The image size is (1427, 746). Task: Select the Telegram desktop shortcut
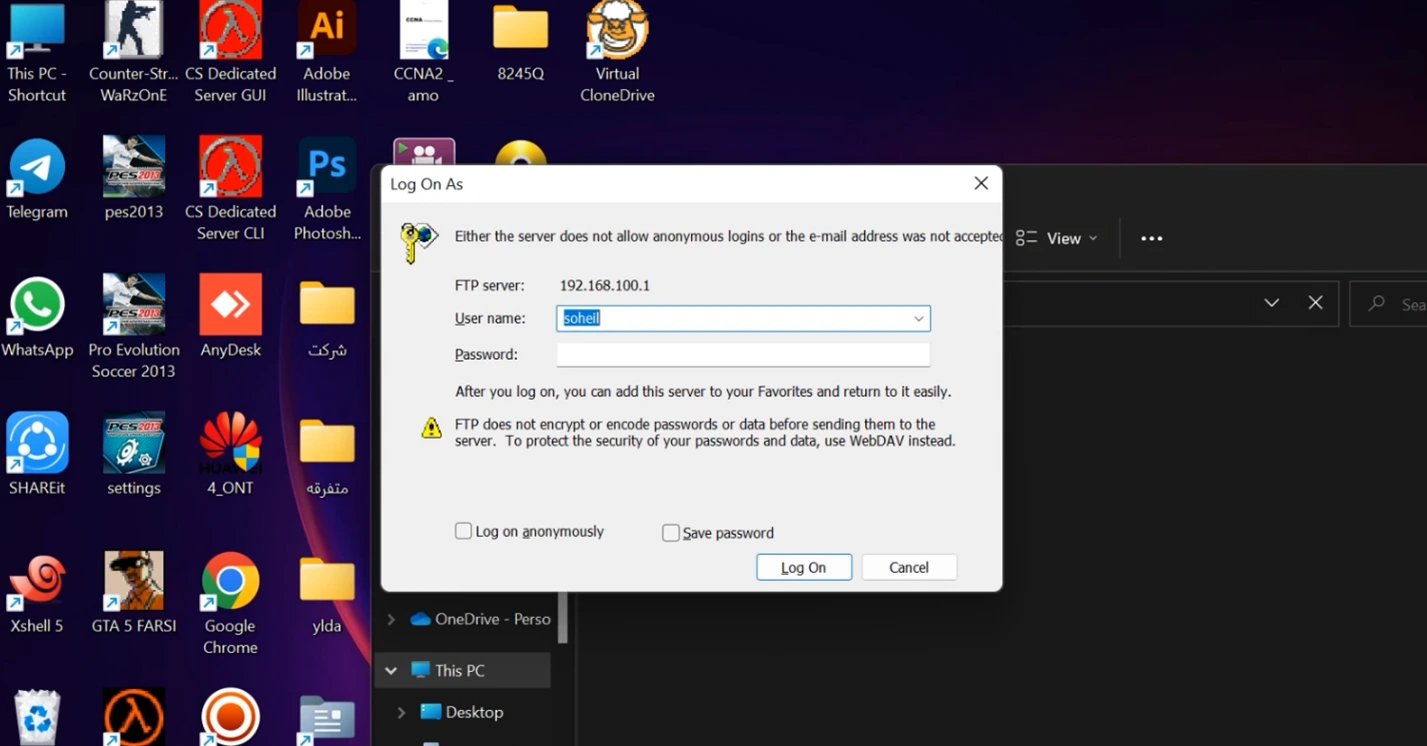coord(37,180)
